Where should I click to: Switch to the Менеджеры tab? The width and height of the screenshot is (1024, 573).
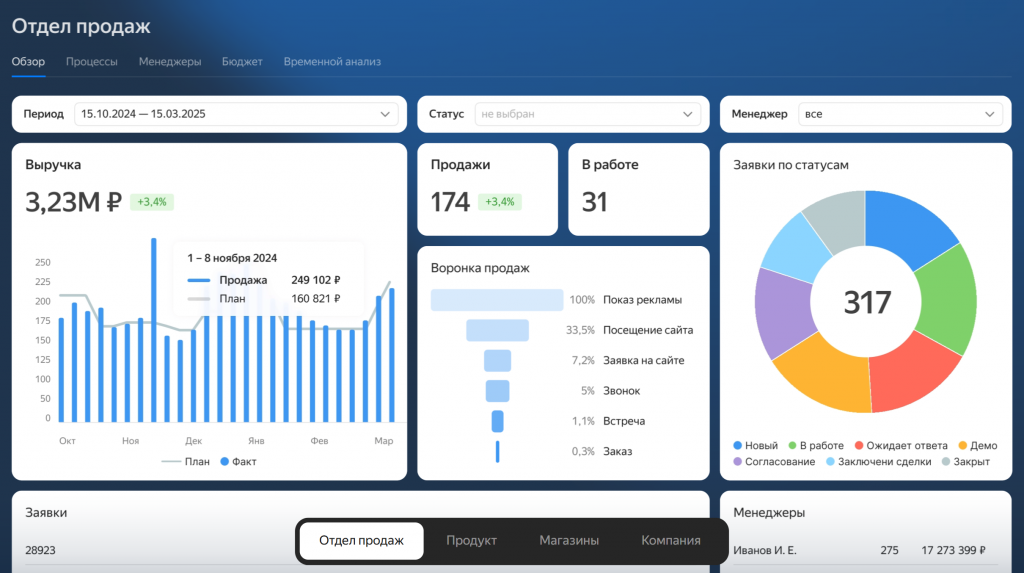(x=170, y=61)
